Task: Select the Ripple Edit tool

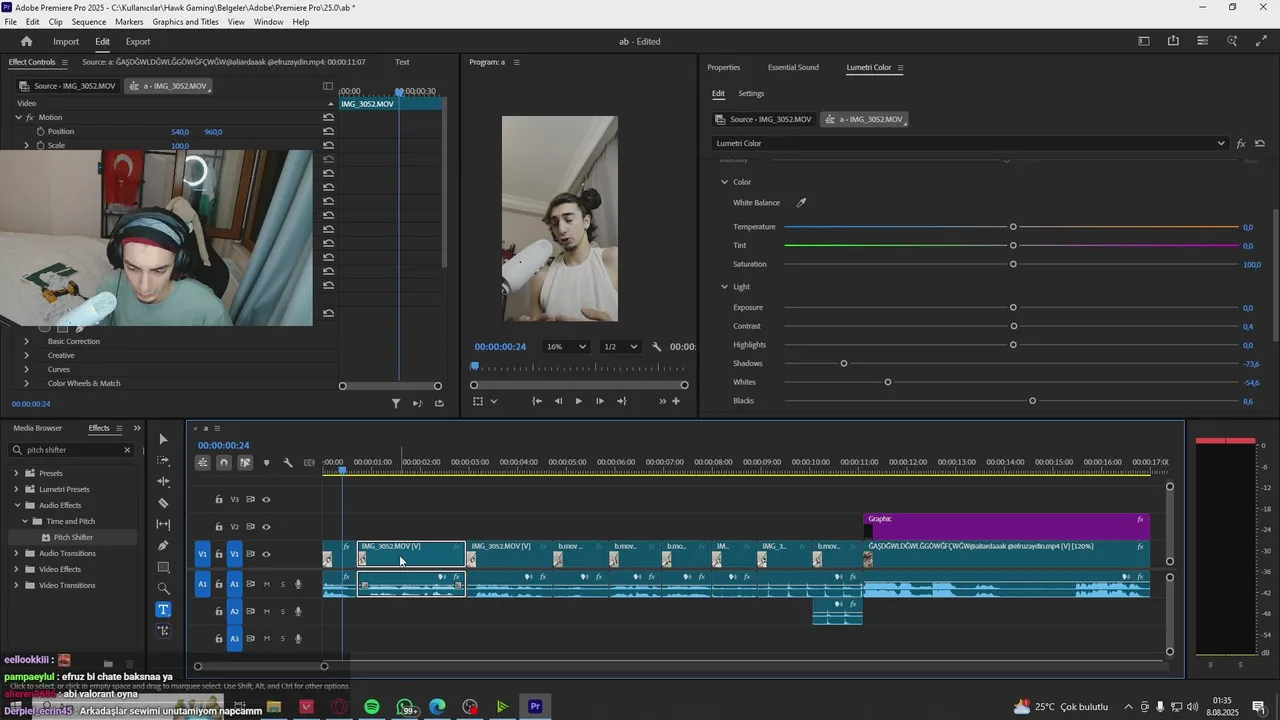Action: tap(163, 482)
